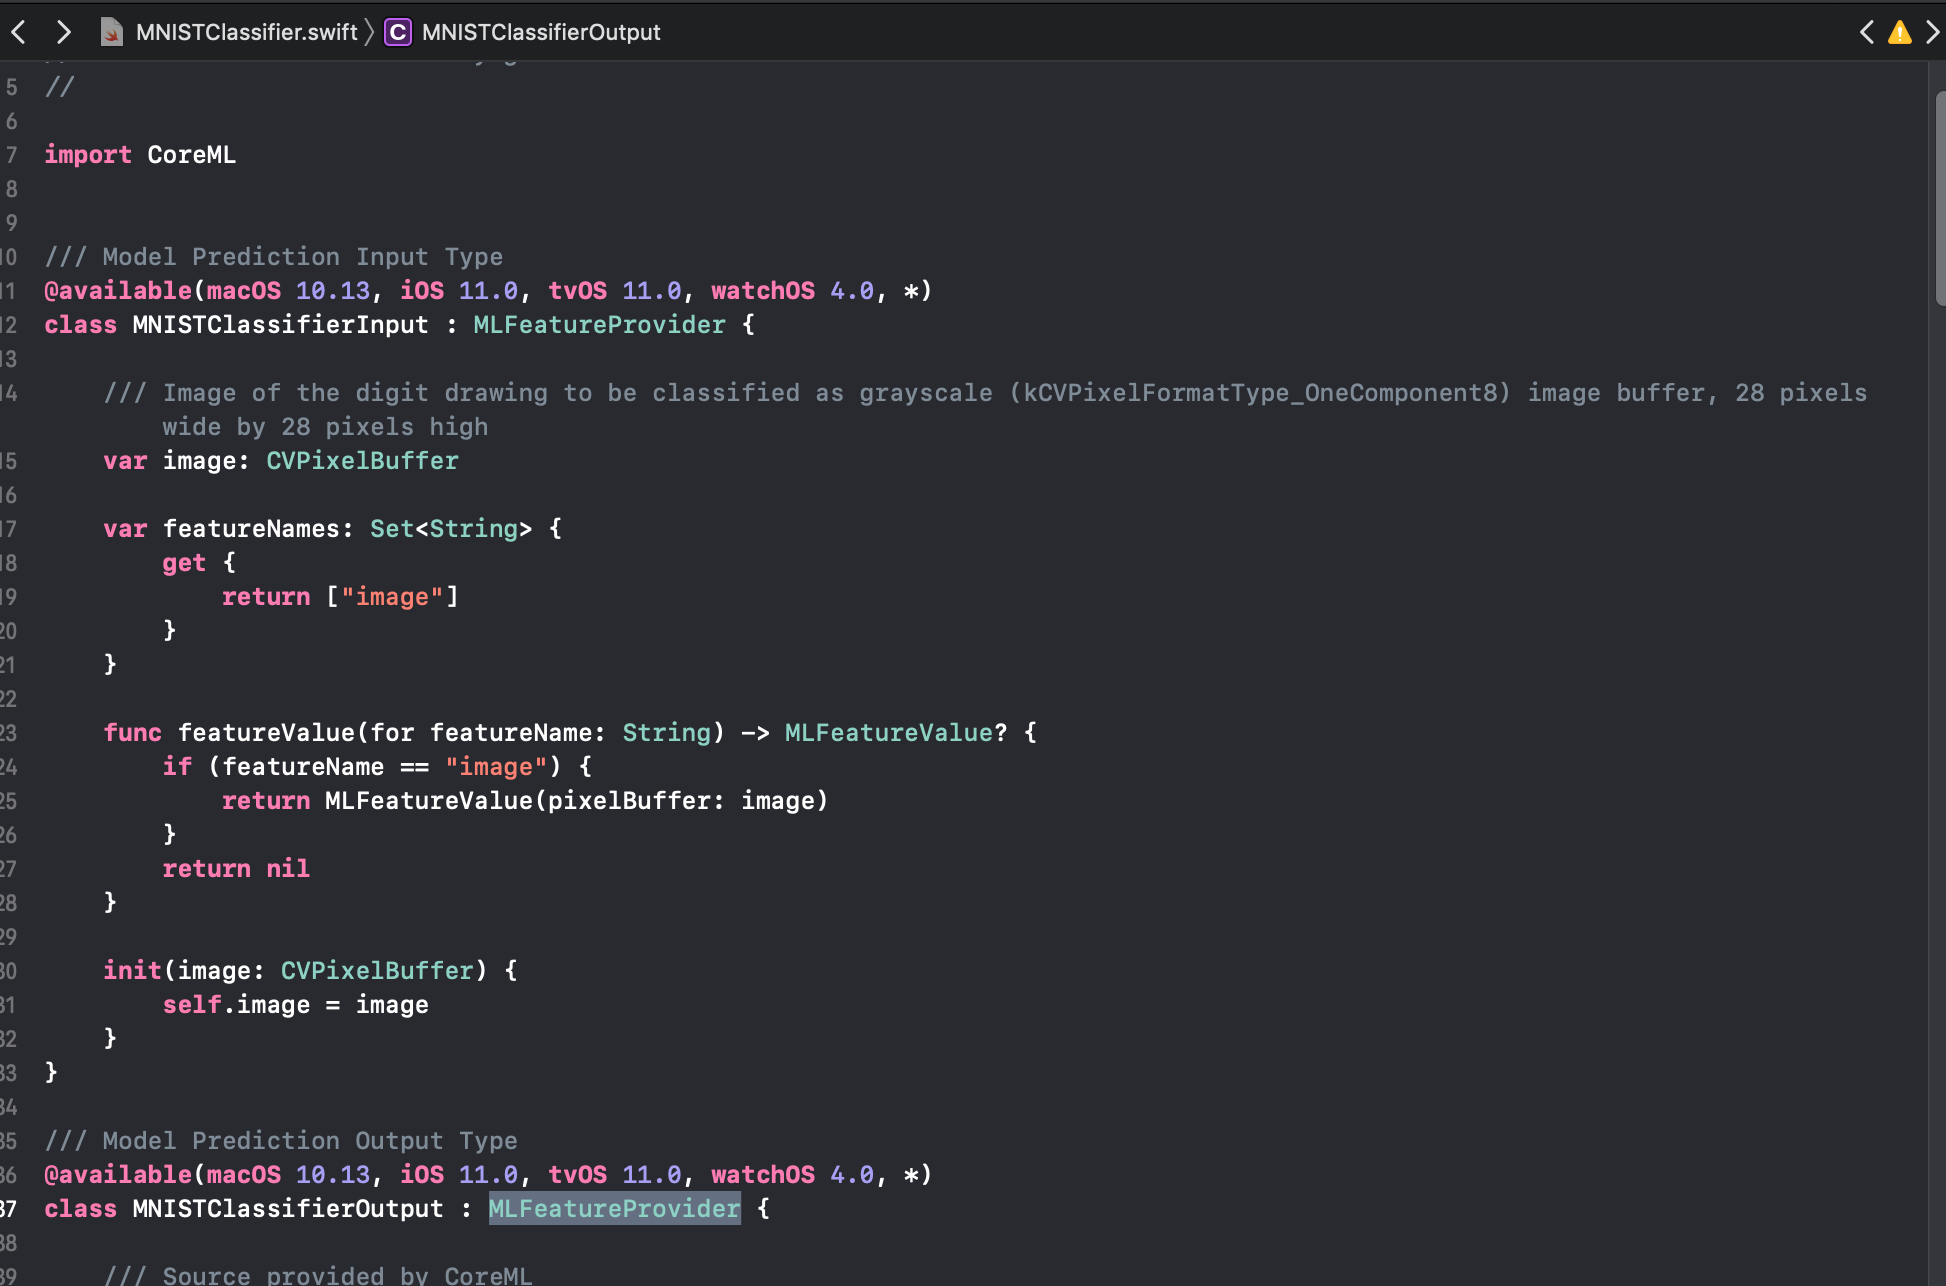The image size is (1946, 1286).
Task: Click the MLFeatureValue return type
Action: tap(889, 733)
